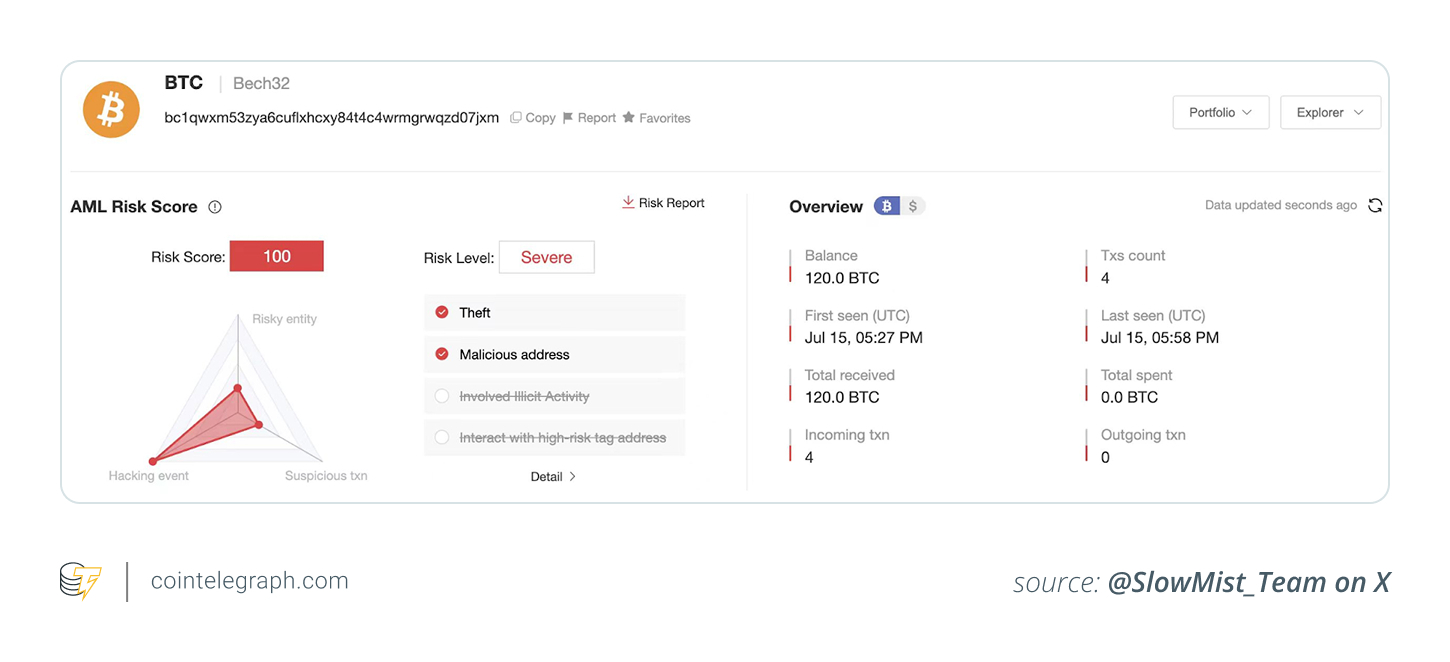1450x662 pixels.
Task: Select the Involved Illicit Activity option
Action: (442, 395)
